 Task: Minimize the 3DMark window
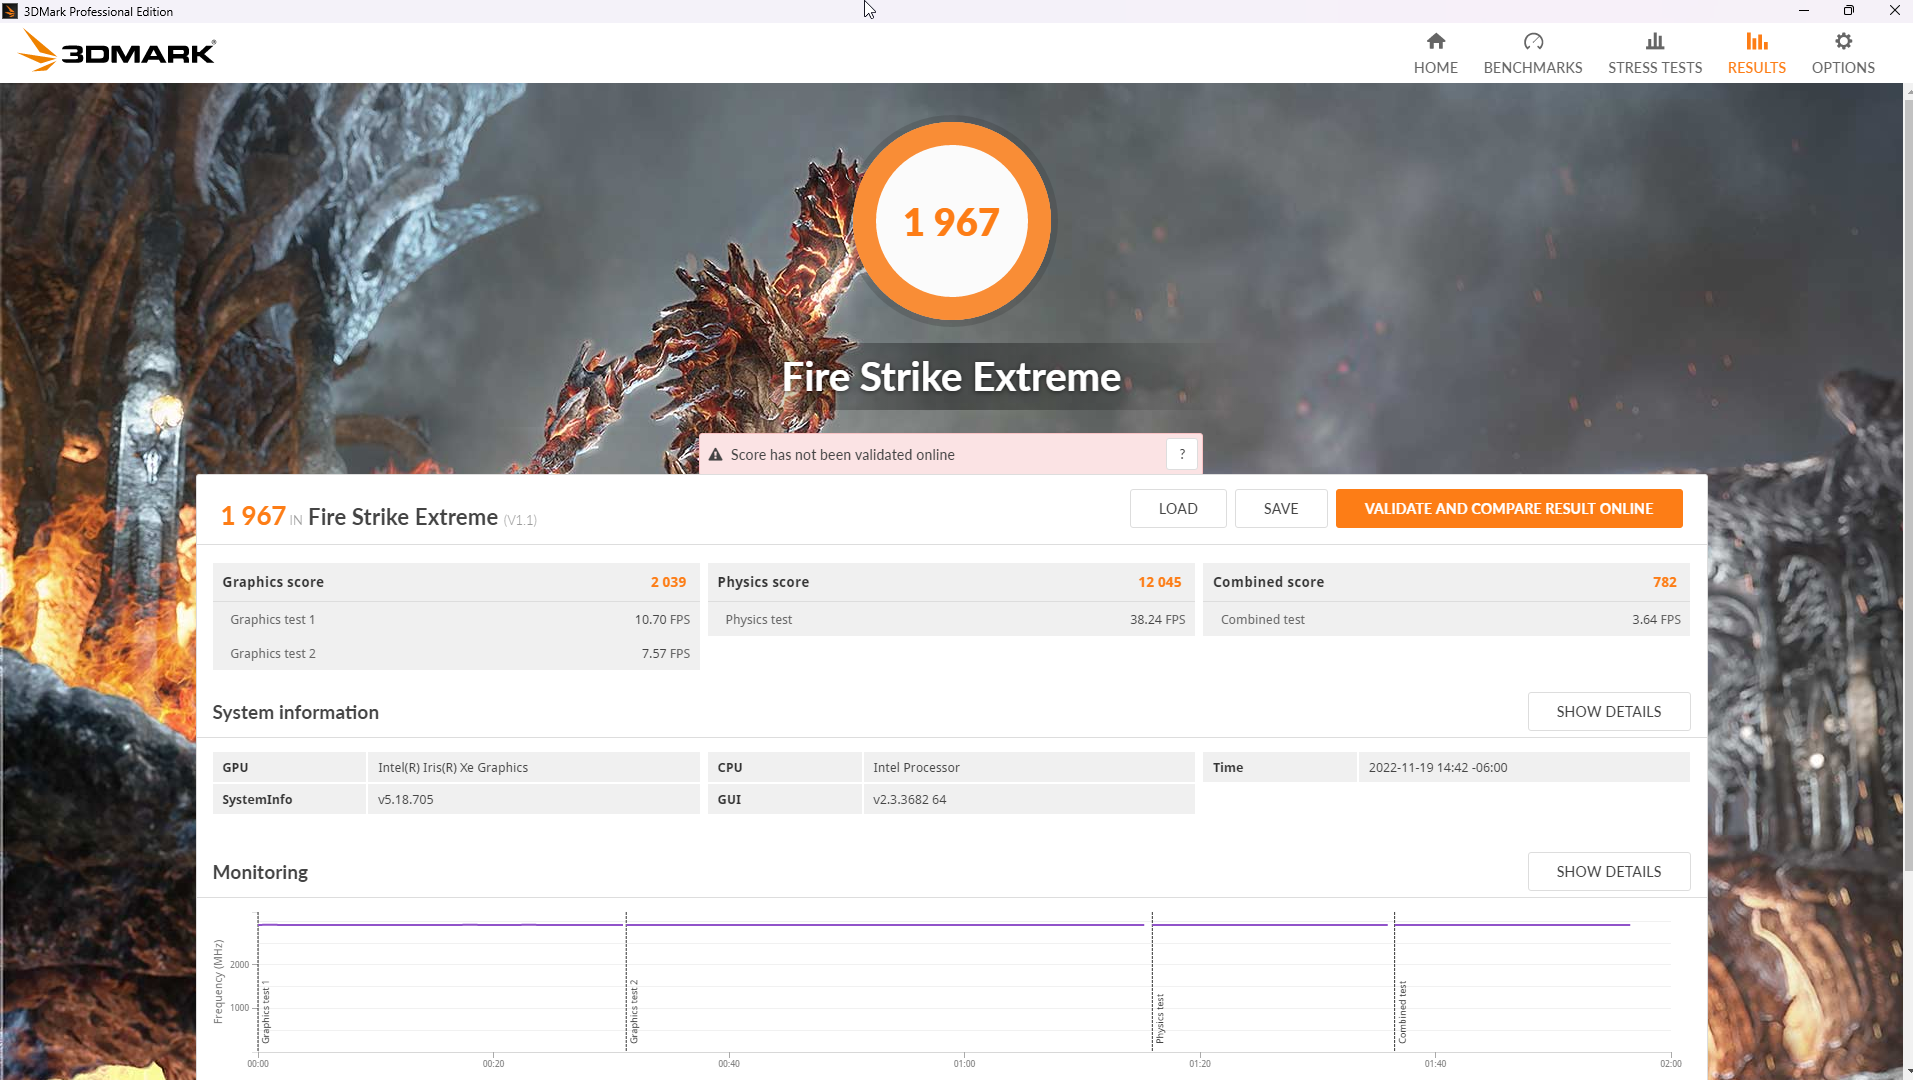[1803, 11]
